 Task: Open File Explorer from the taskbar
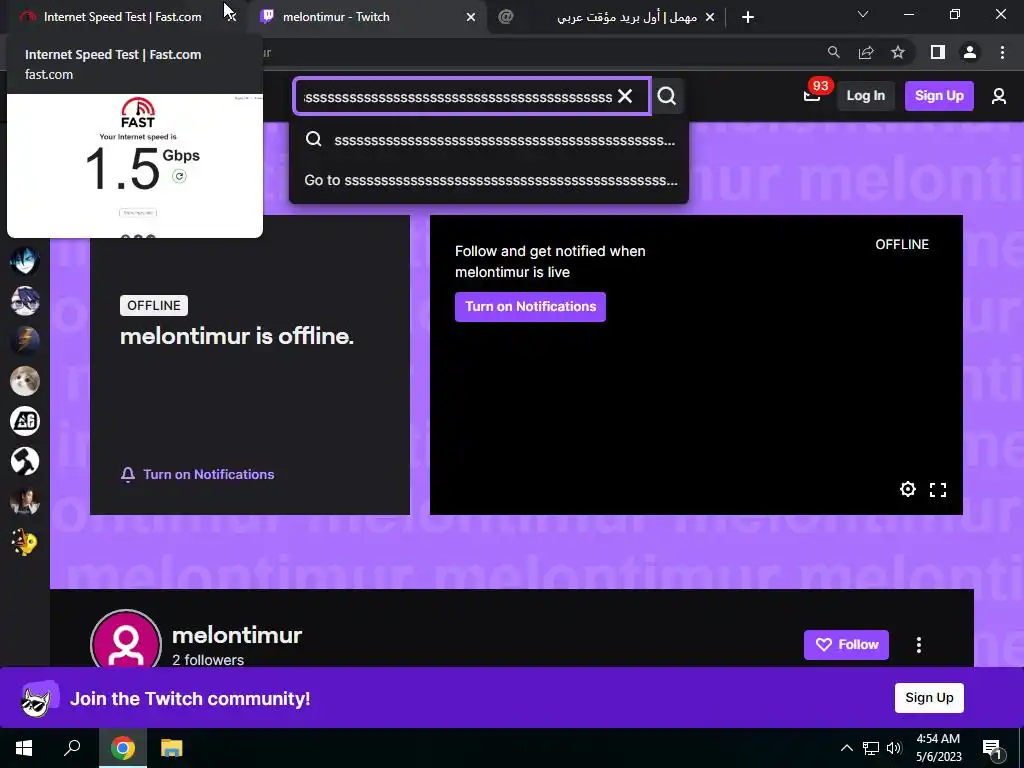click(x=172, y=748)
